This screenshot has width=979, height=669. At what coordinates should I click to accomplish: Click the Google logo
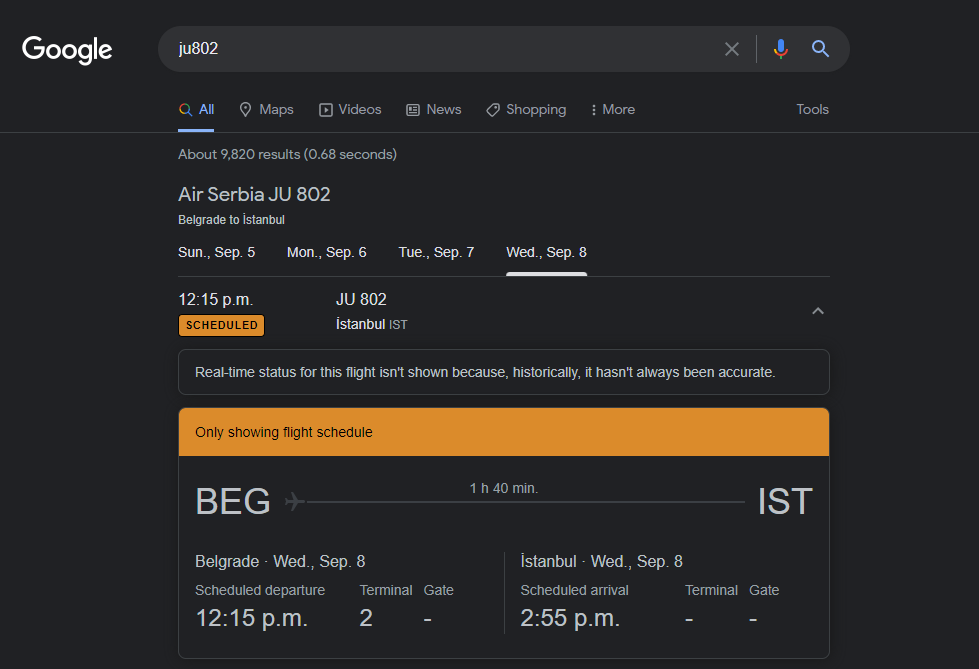(67, 49)
